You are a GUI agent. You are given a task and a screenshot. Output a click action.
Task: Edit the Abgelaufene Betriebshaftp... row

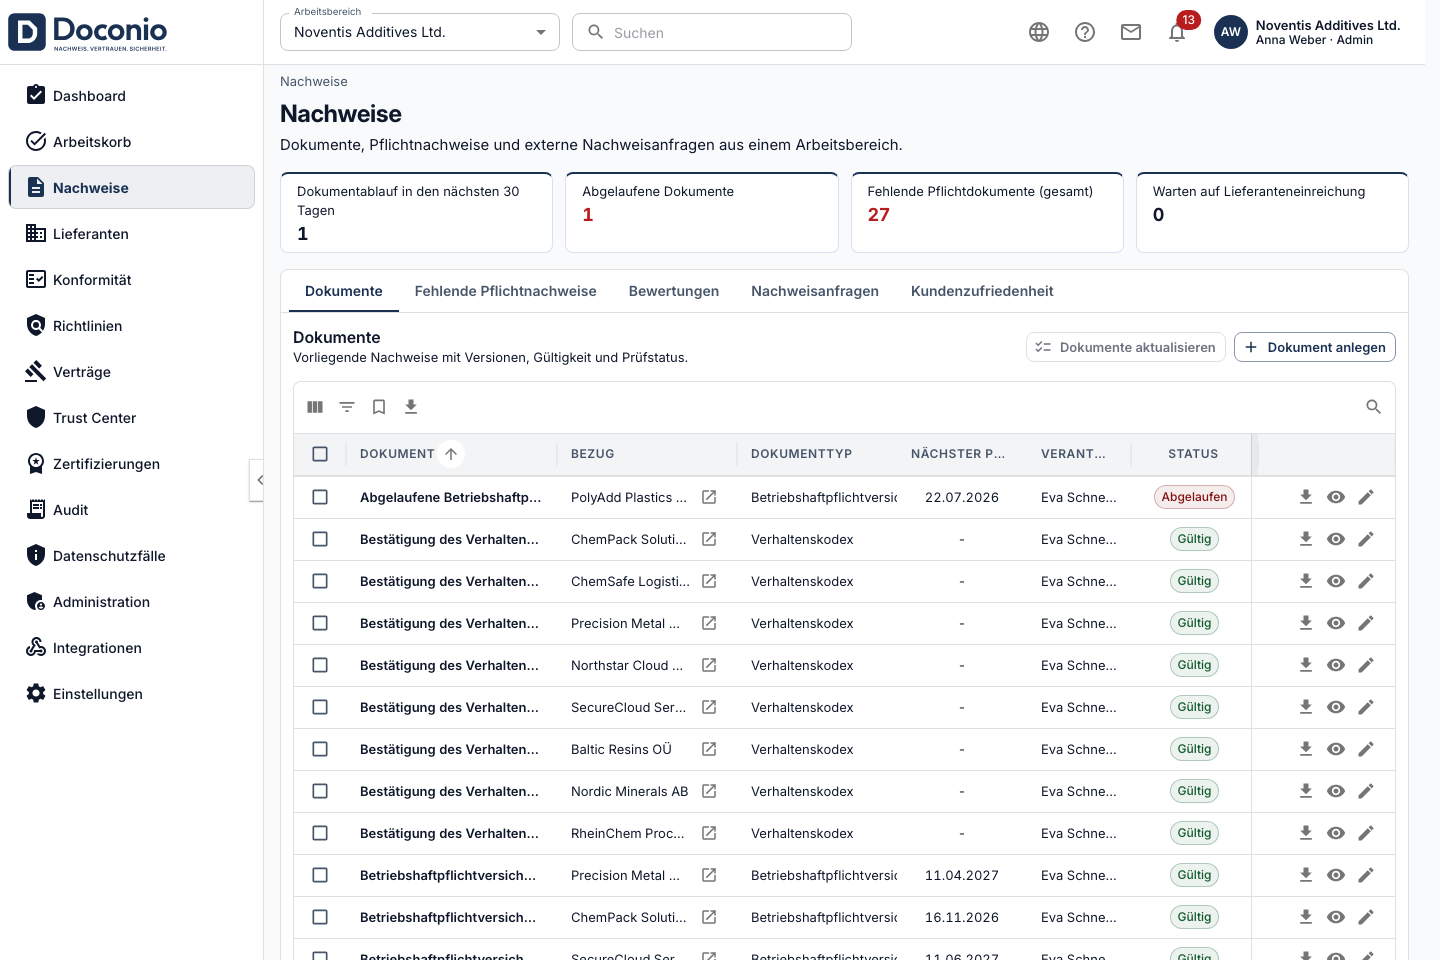(1366, 497)
